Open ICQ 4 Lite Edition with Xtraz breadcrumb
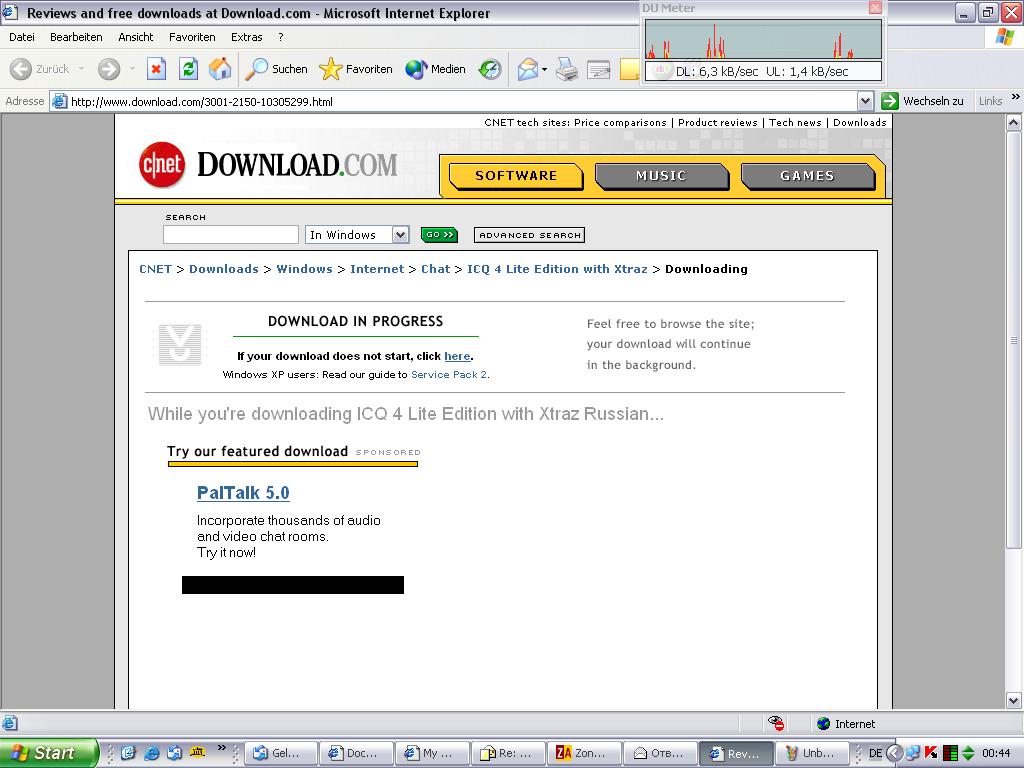The image size is (1024, 768). (x=557, y=269)
